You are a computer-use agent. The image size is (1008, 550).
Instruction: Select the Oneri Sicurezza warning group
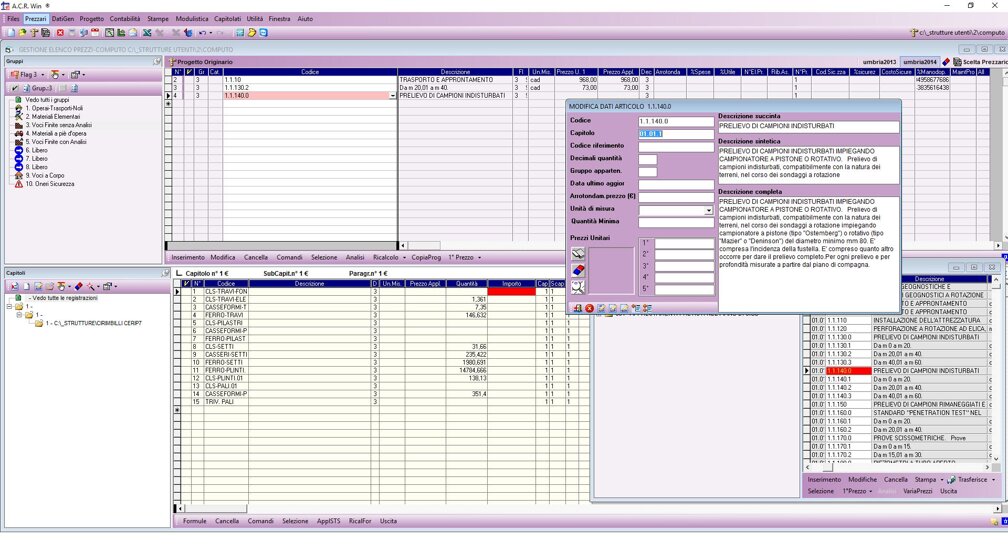45,184
